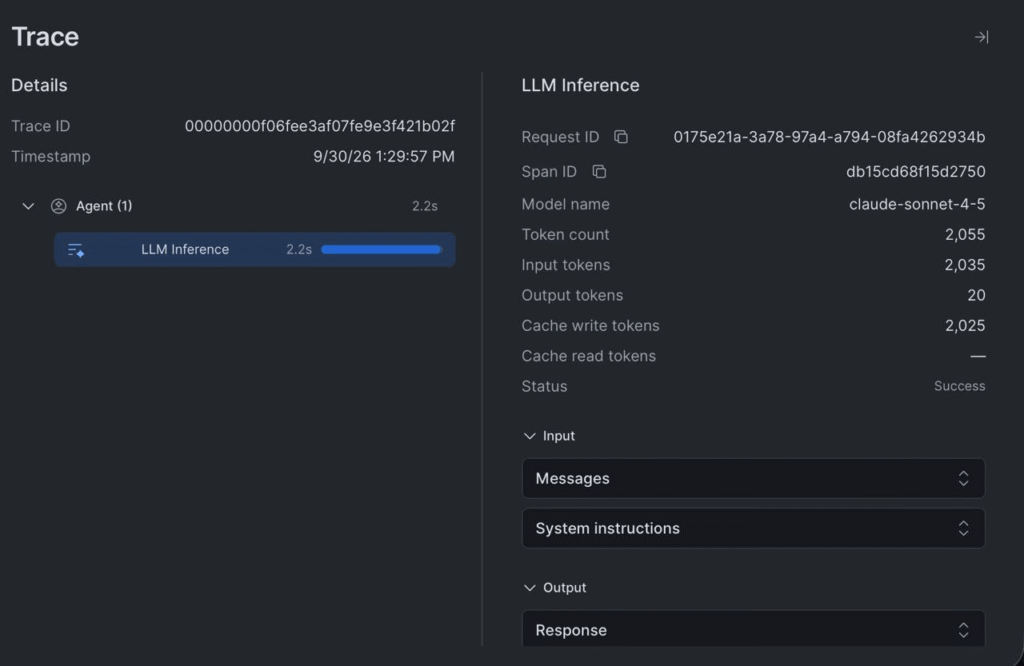Click the LLM Inference sparkle list icon

pos(76,249)
